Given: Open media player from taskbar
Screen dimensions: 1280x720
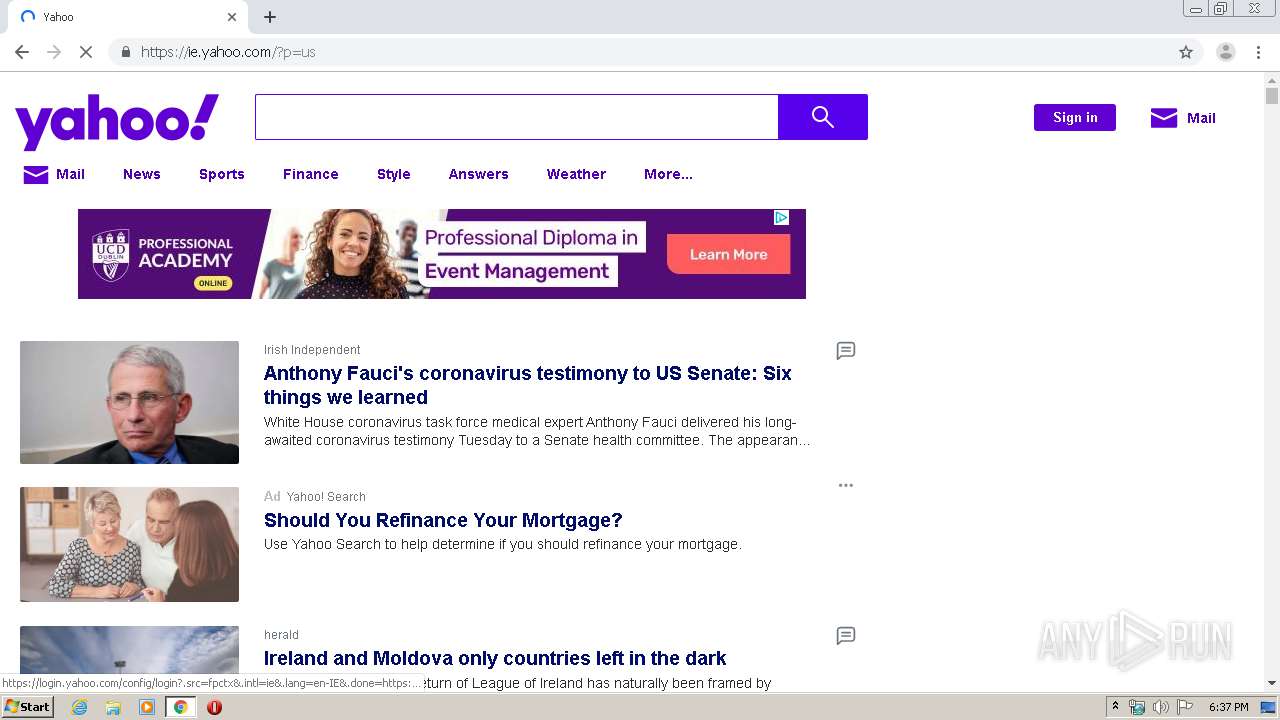Looking at the screenshot, I should point(147,707).
